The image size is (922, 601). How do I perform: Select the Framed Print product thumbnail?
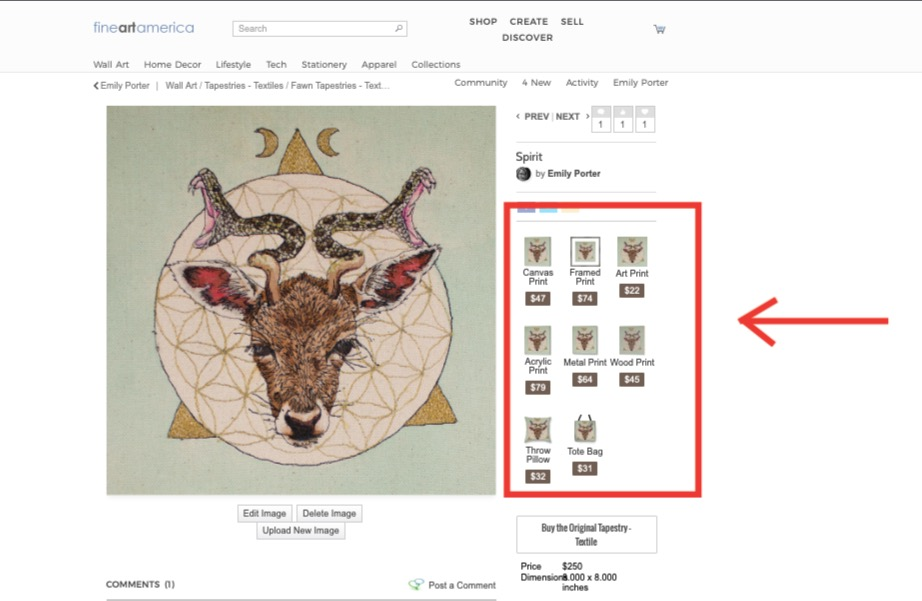(585, 251)
